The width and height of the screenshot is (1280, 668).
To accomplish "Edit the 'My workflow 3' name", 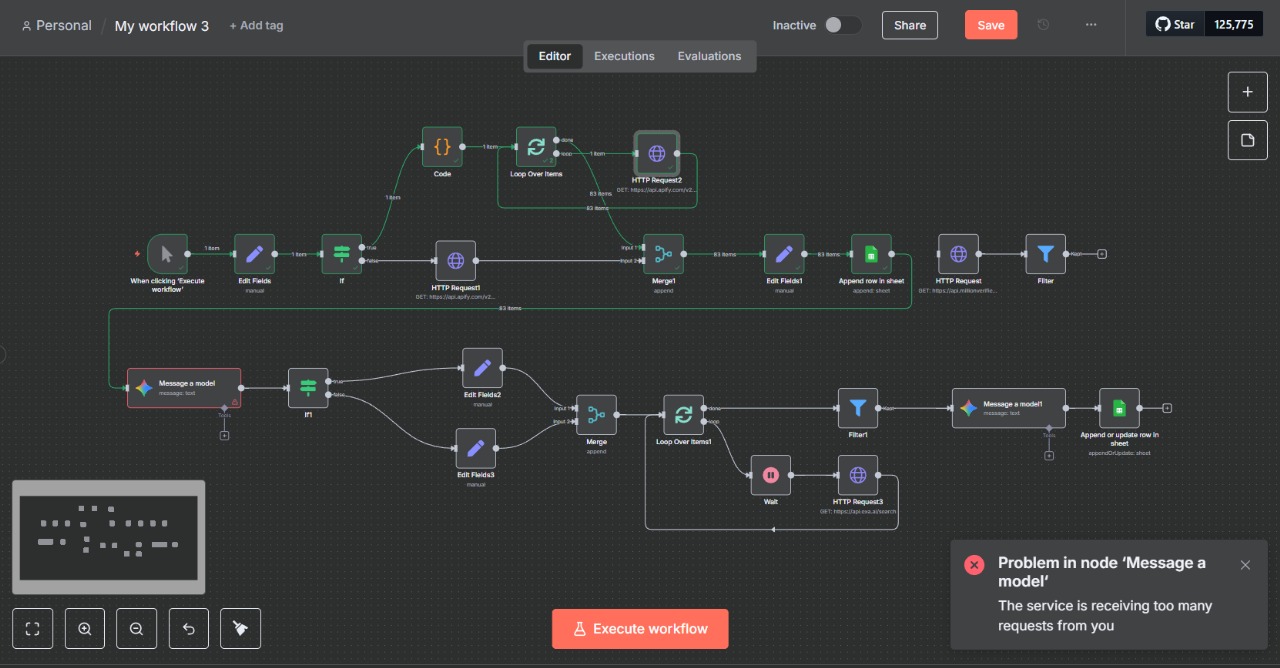I will (162, 26).
